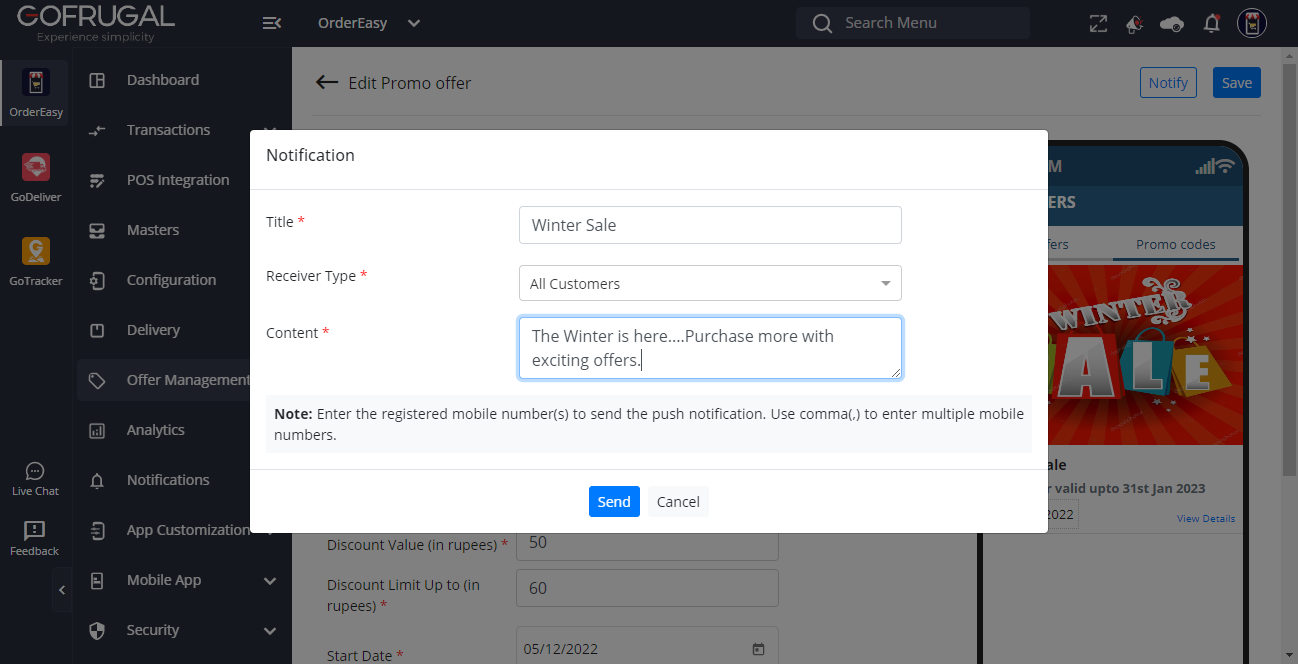Open the Dashboard menu item
This screenshot has width=1298, height=664.
point(162,80)
